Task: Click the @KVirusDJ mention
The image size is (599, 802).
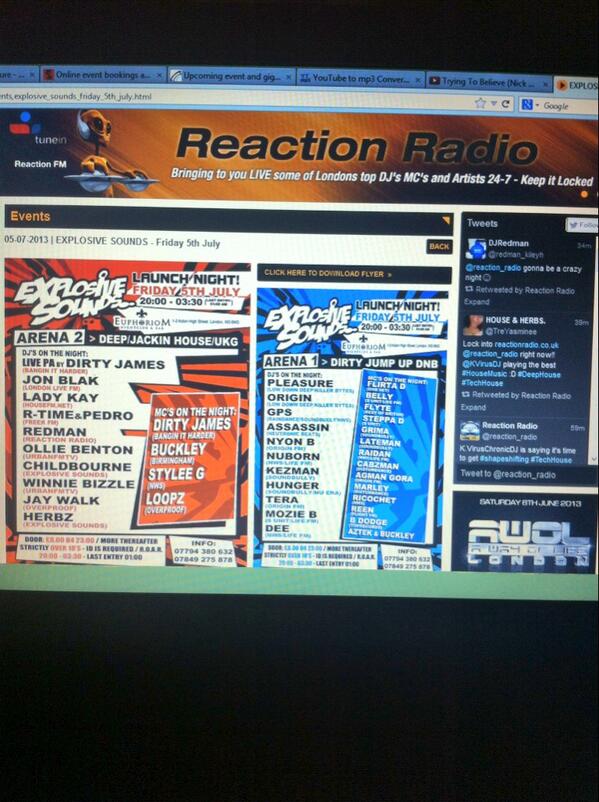Action: pyautogui.click(x=482, y=364)
